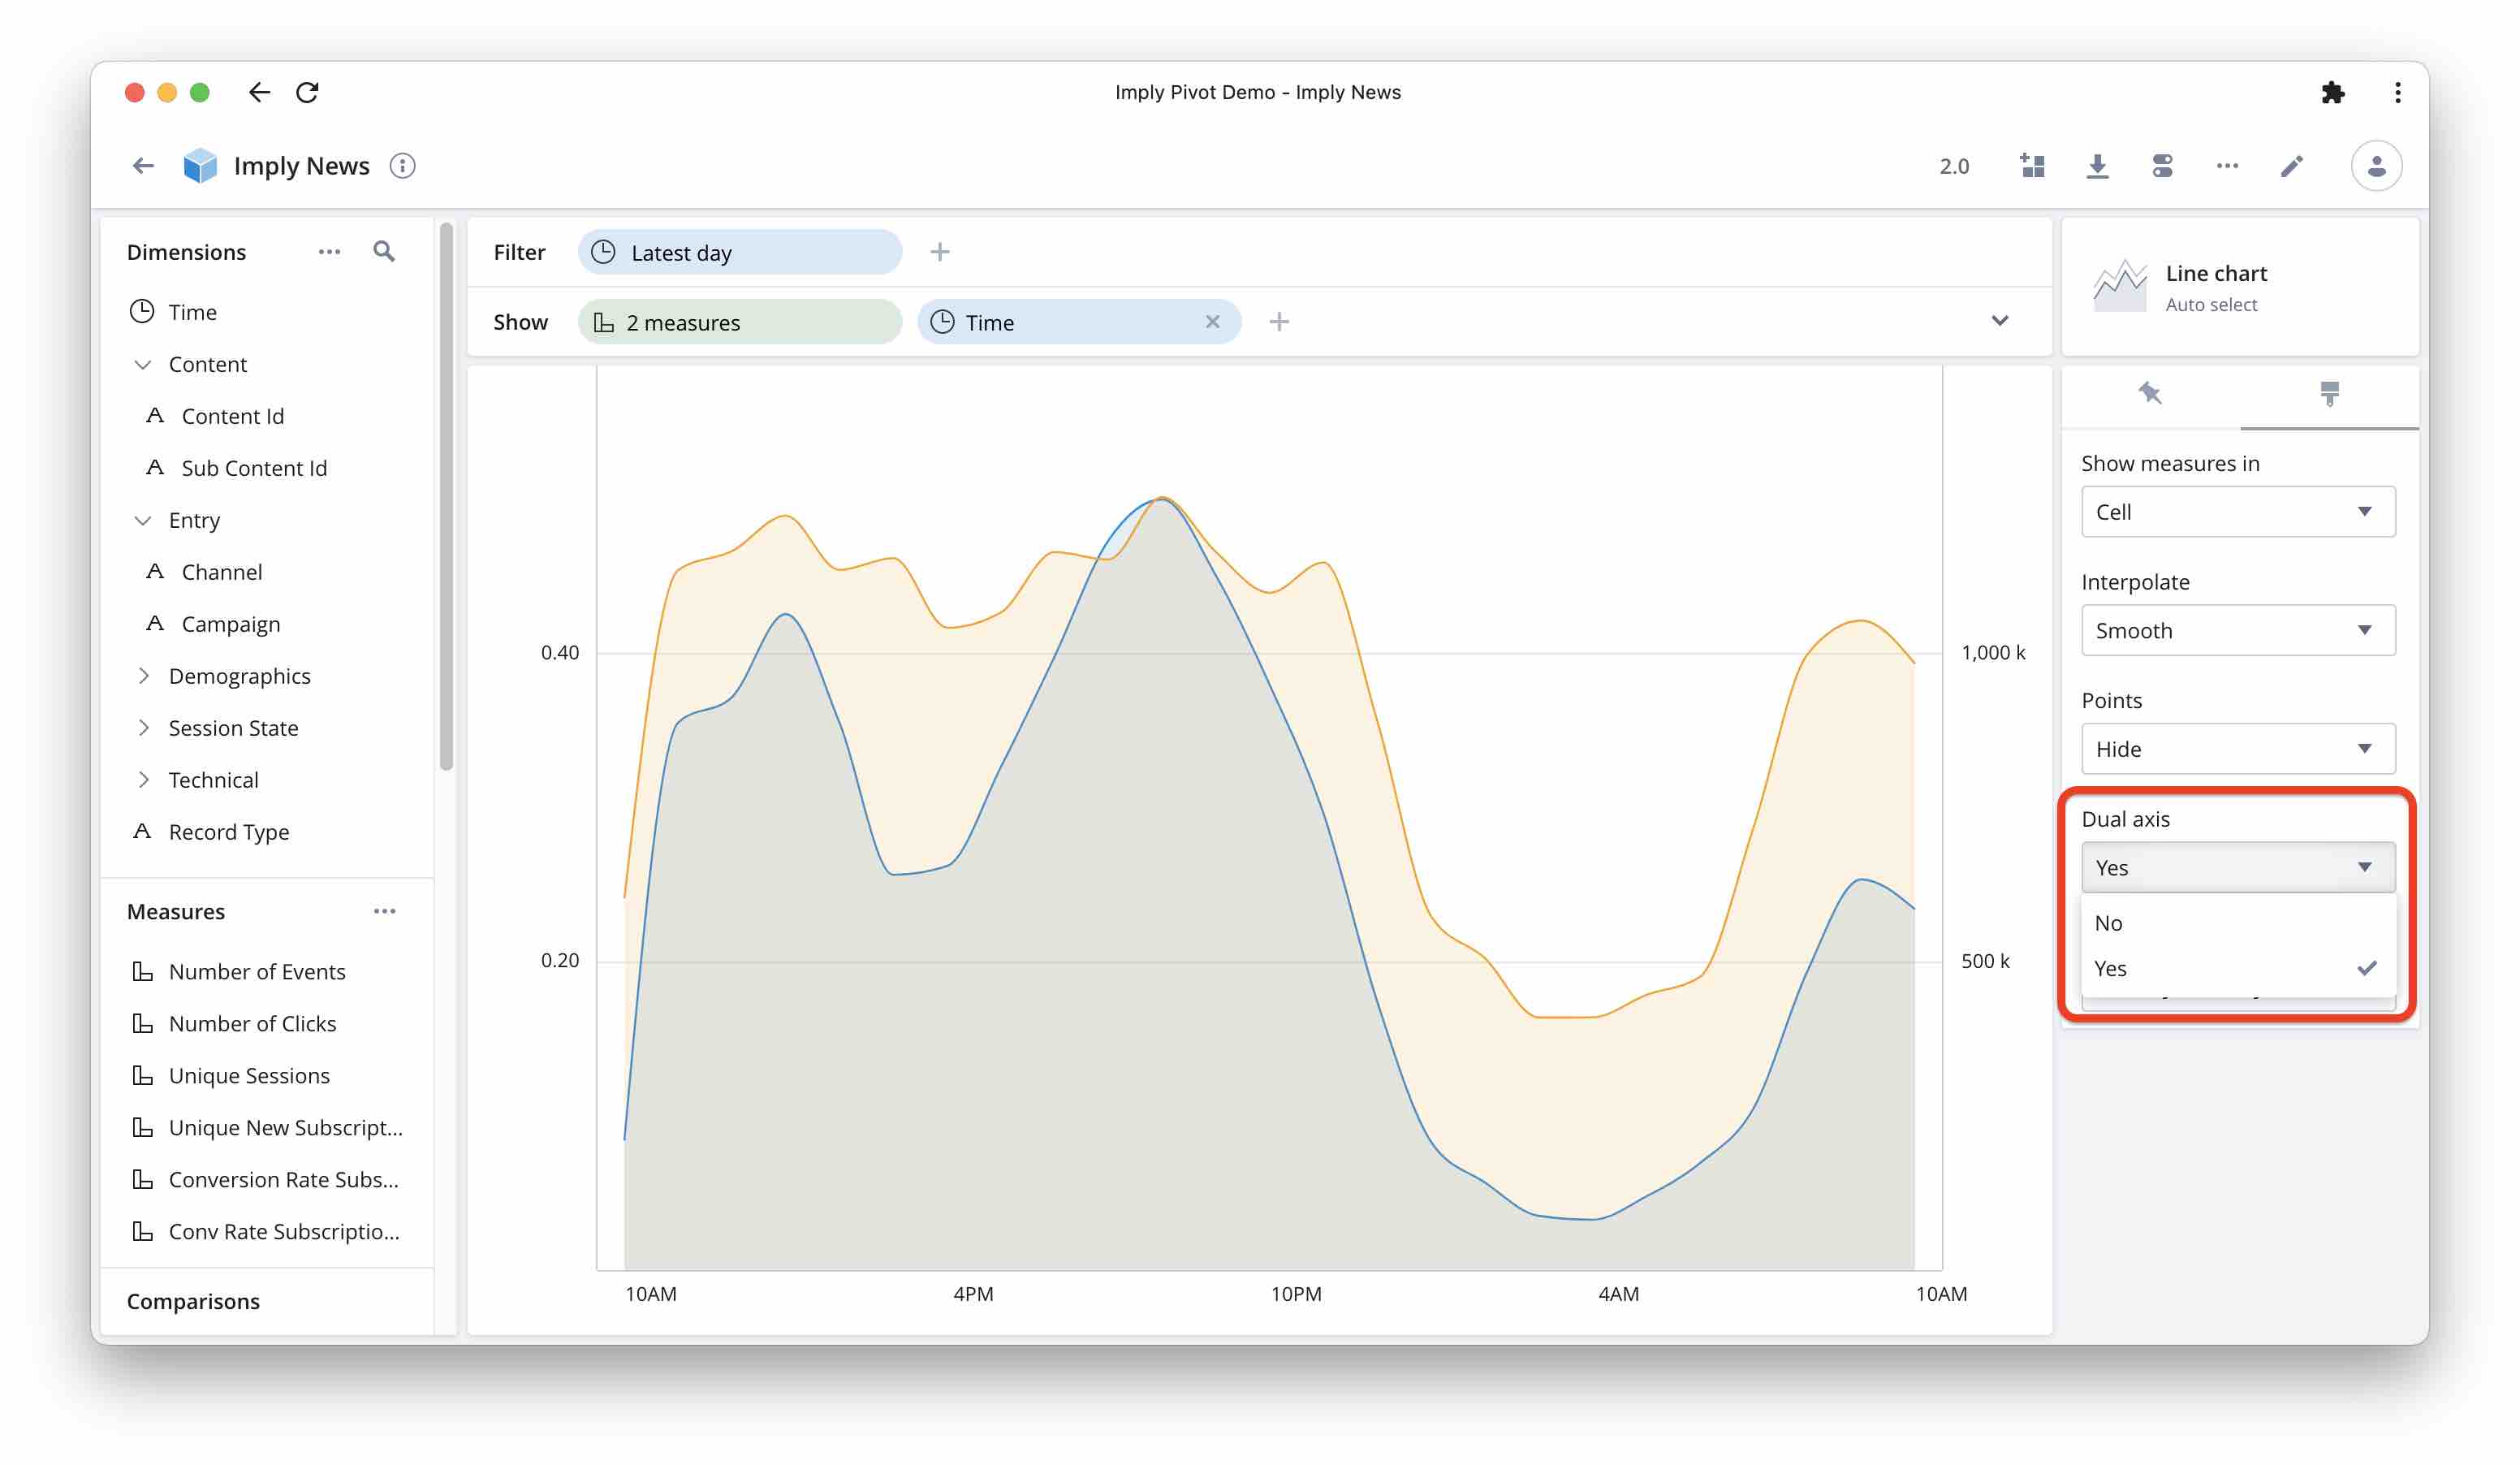Remove the Time pill from Show row
This screenshot has width=2520, height=1465.
pos(1213,321)
